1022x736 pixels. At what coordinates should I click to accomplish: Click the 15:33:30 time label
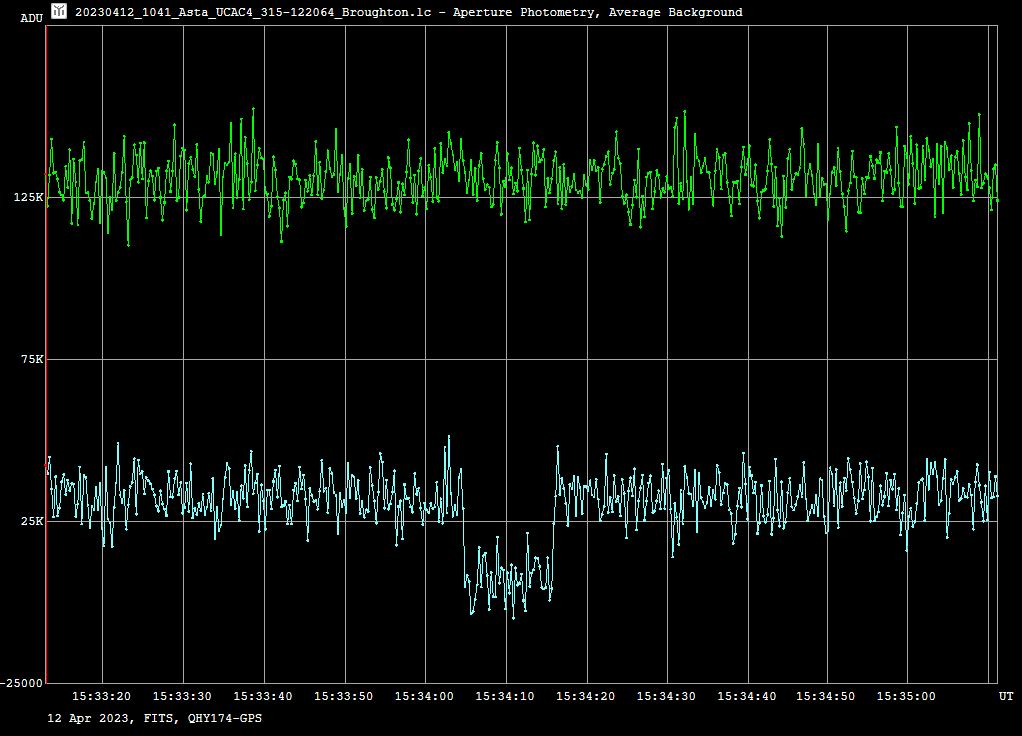tap(182, 696)
